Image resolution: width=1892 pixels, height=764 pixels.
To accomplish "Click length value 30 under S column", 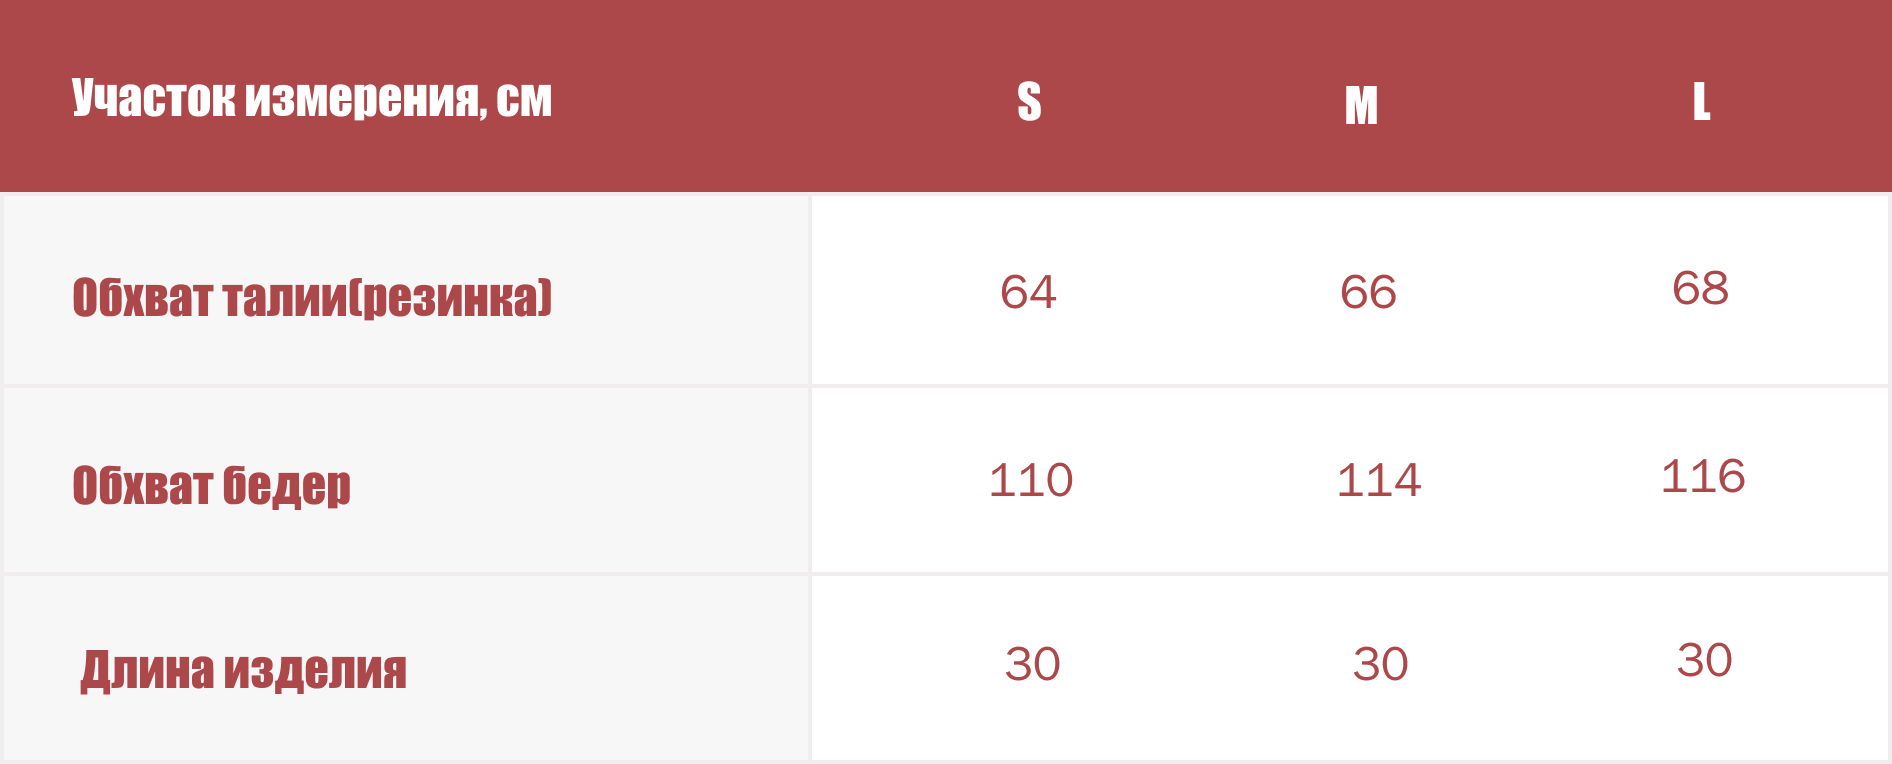I will 1032,664.
